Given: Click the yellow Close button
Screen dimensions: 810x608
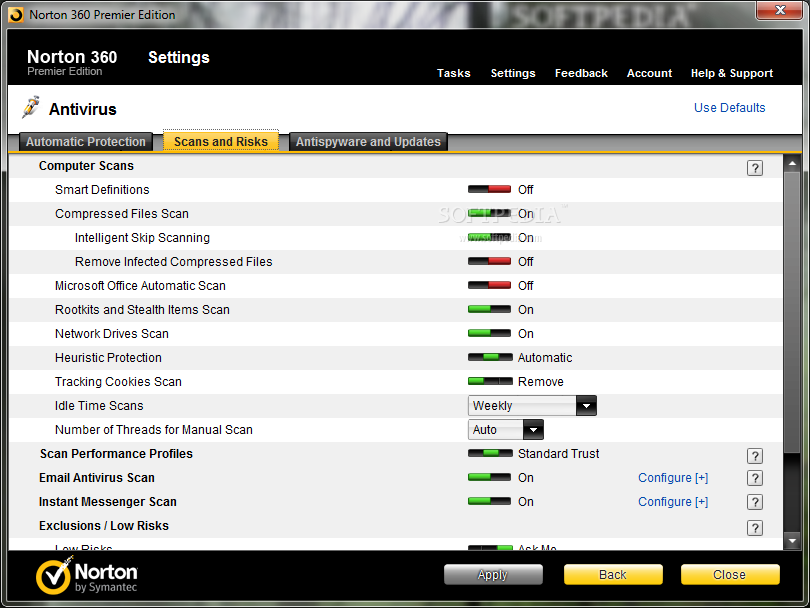Looking at the screenshot, I should pyautogui.click(x=729, y=574).
